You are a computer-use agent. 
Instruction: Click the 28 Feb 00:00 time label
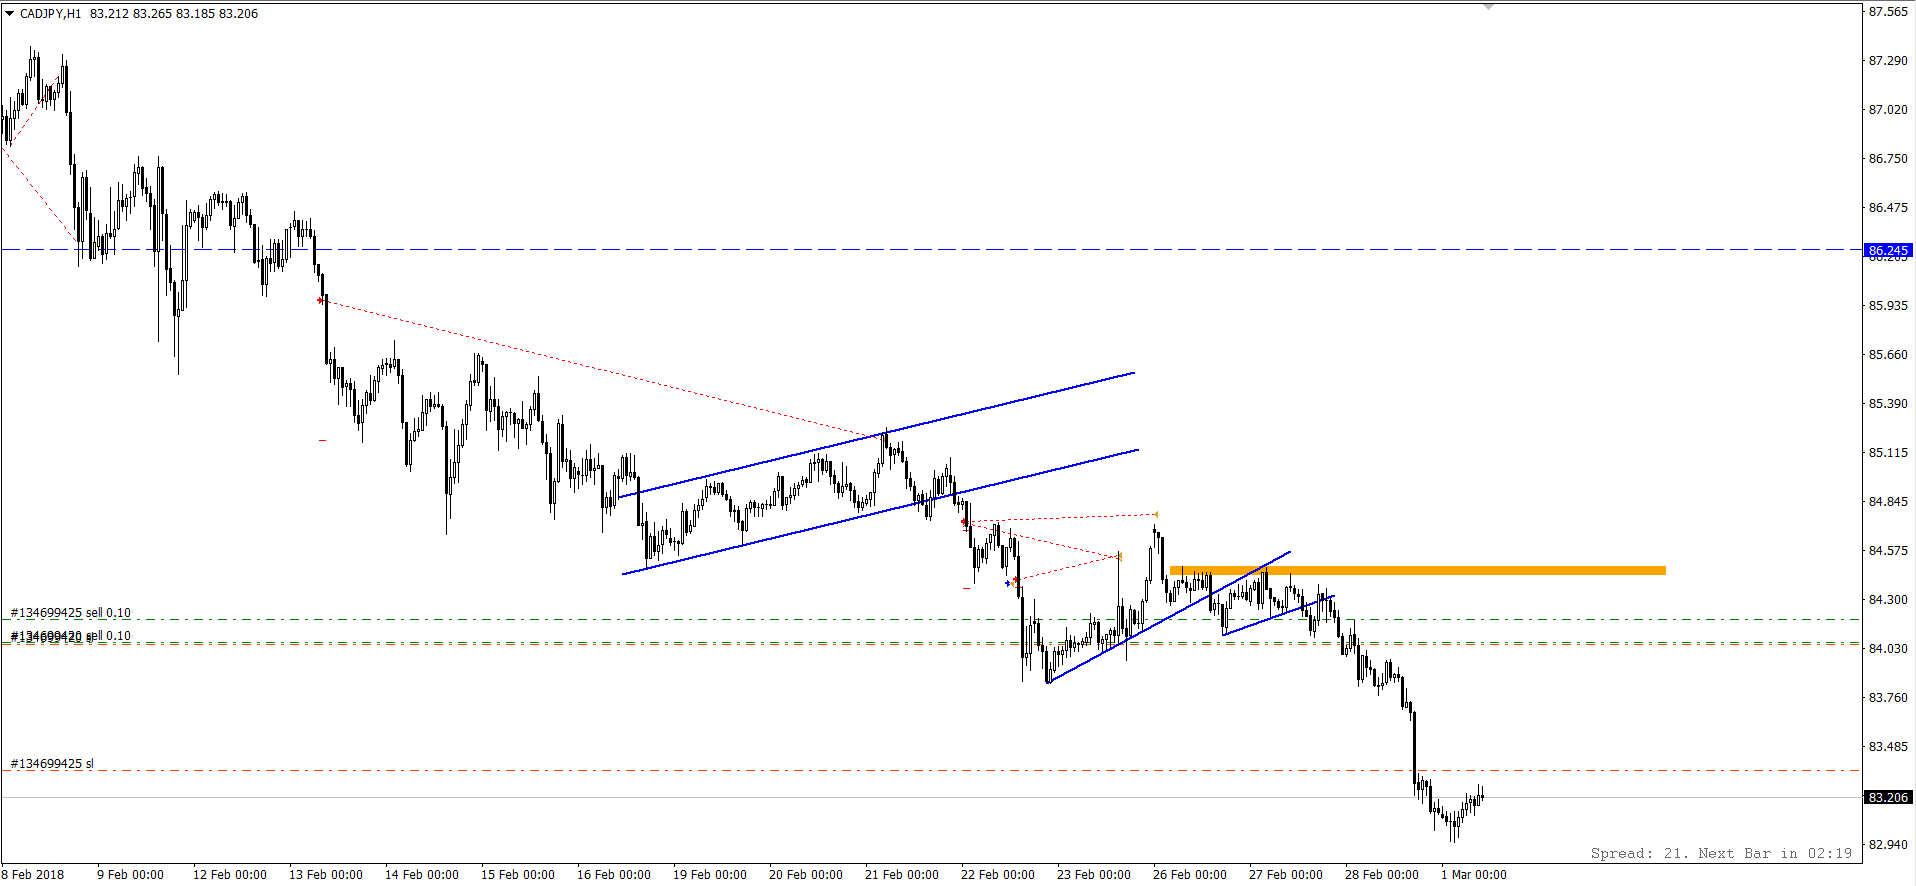(1382, 875)
